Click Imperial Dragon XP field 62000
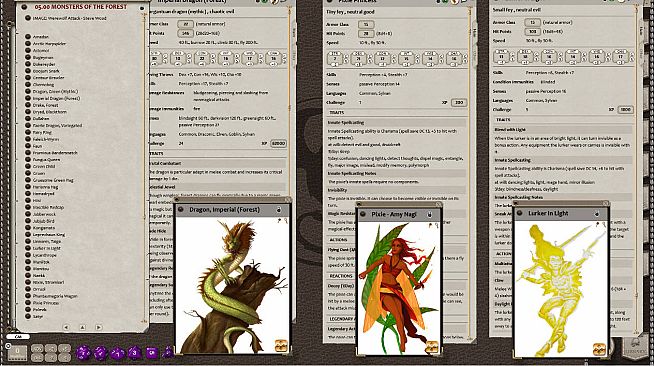Viewport: 654px width, 366px height. tap(278, 143)
